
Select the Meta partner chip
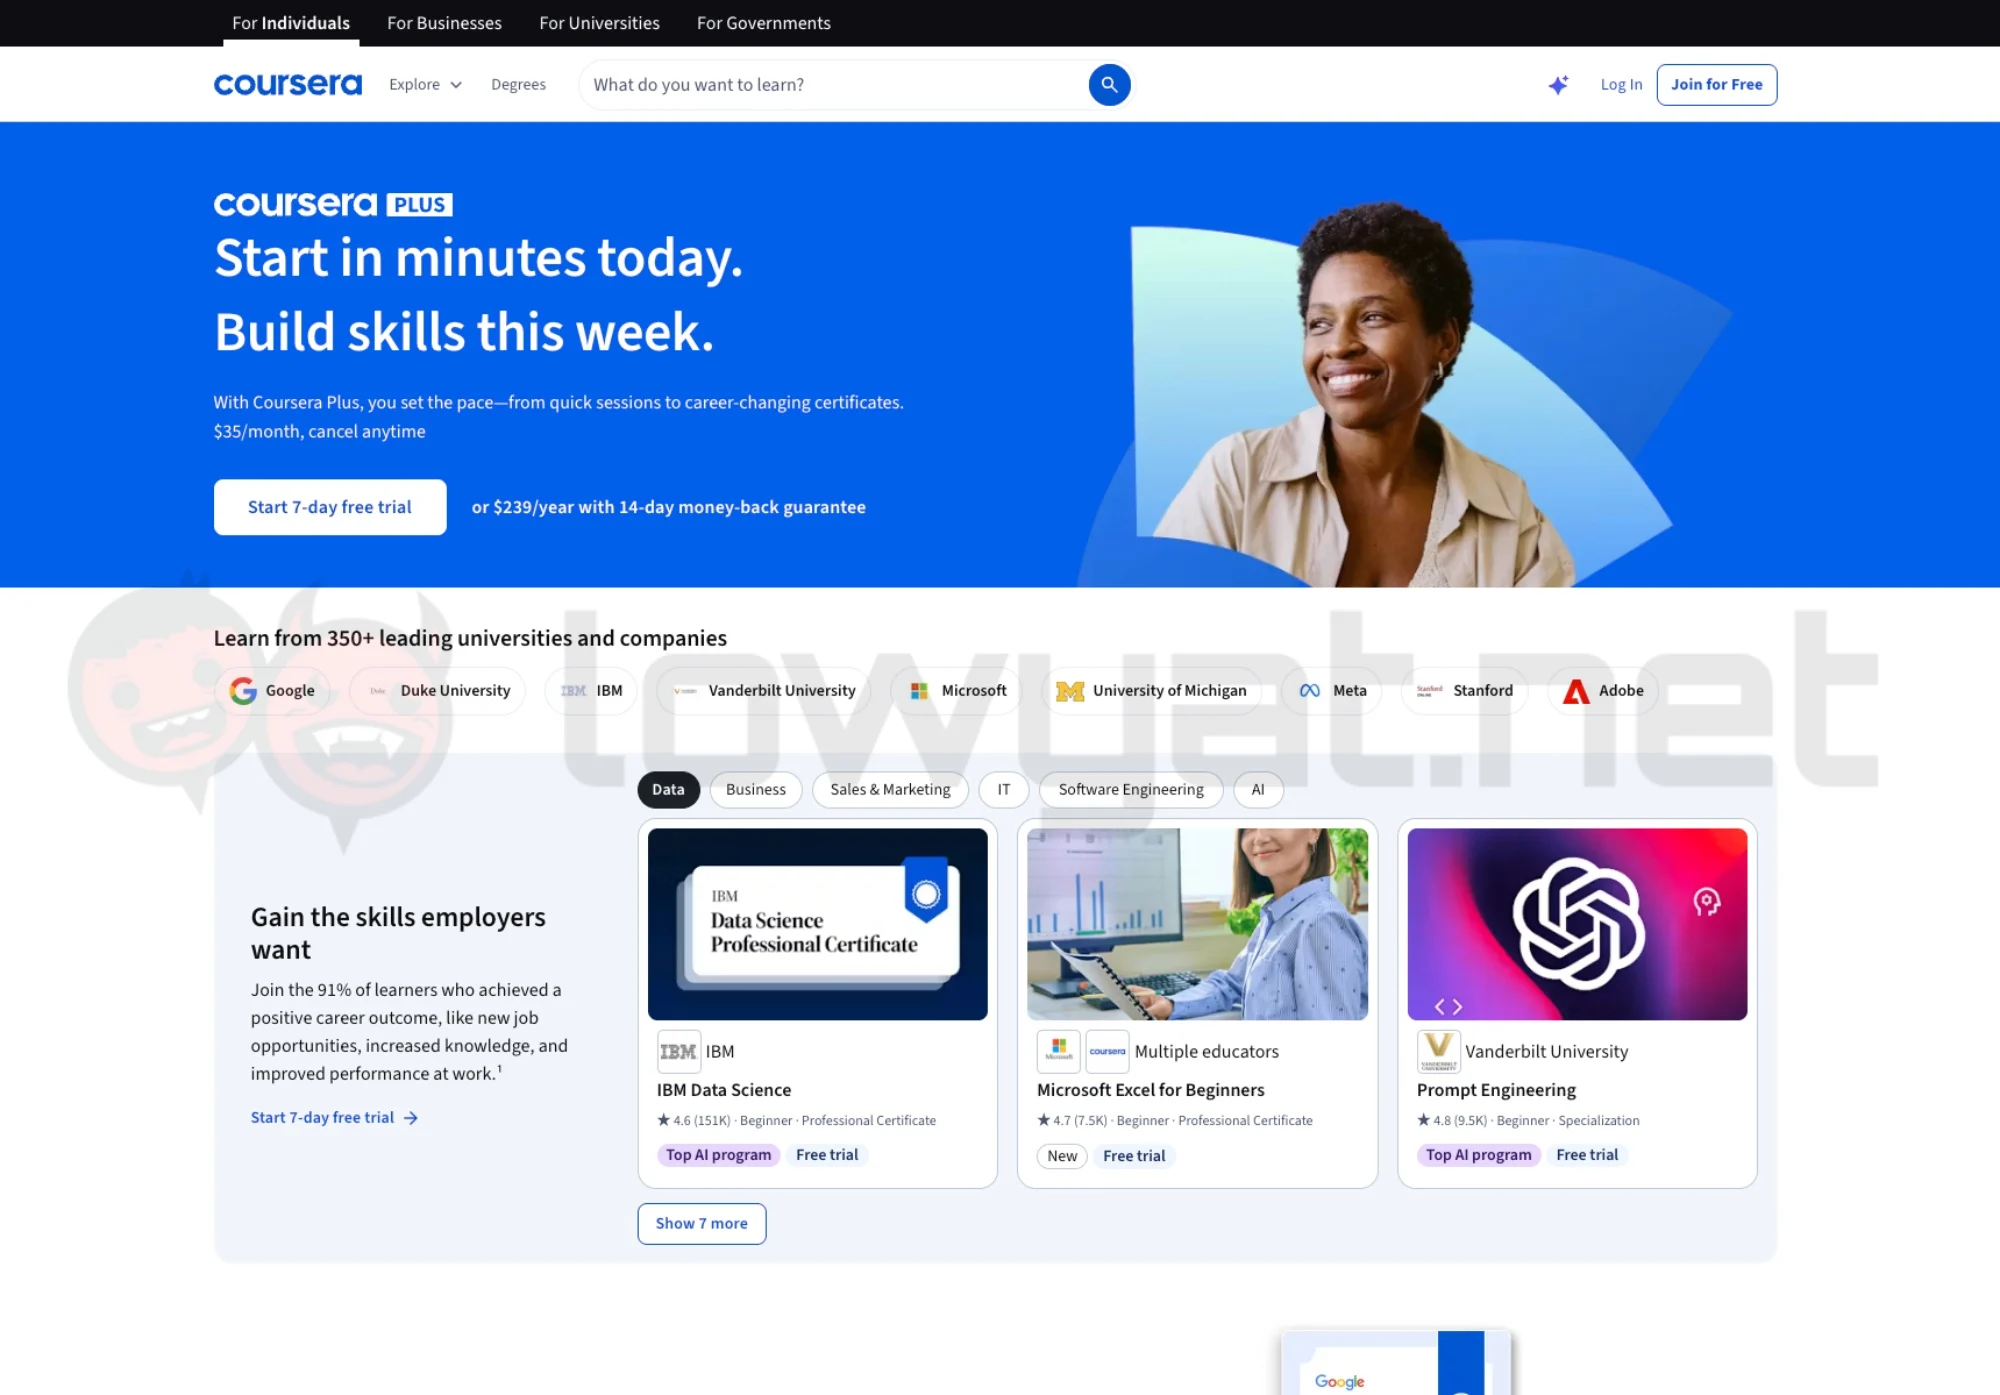click(1332, 690)
